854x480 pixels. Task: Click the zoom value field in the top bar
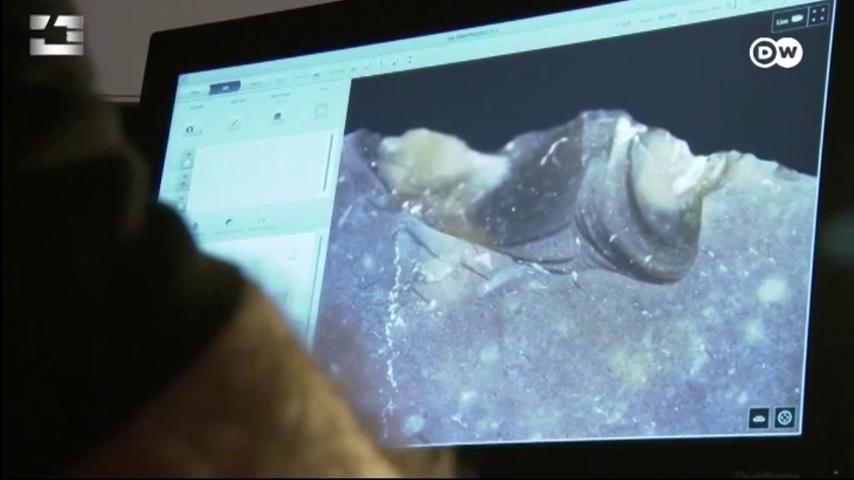667,17
